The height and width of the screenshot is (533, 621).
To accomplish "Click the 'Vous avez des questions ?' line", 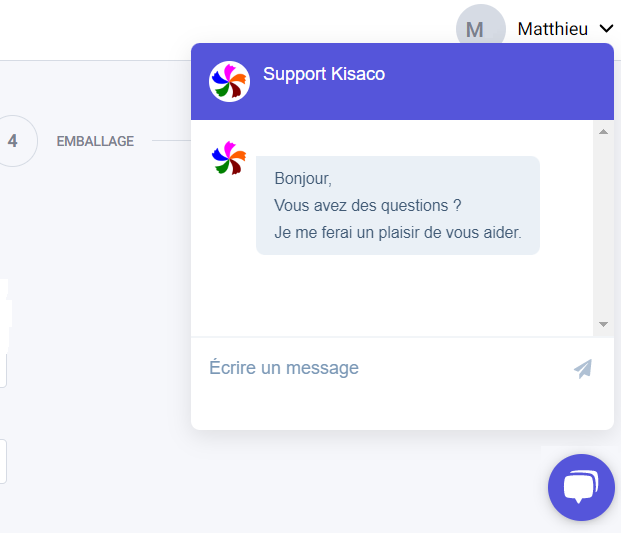I will point(368,206).
